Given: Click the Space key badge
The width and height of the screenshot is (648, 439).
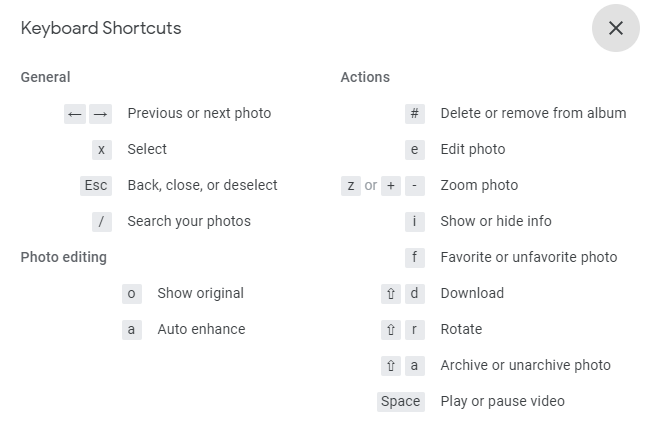Looking at the screenshot, I should tap(401, 401).
